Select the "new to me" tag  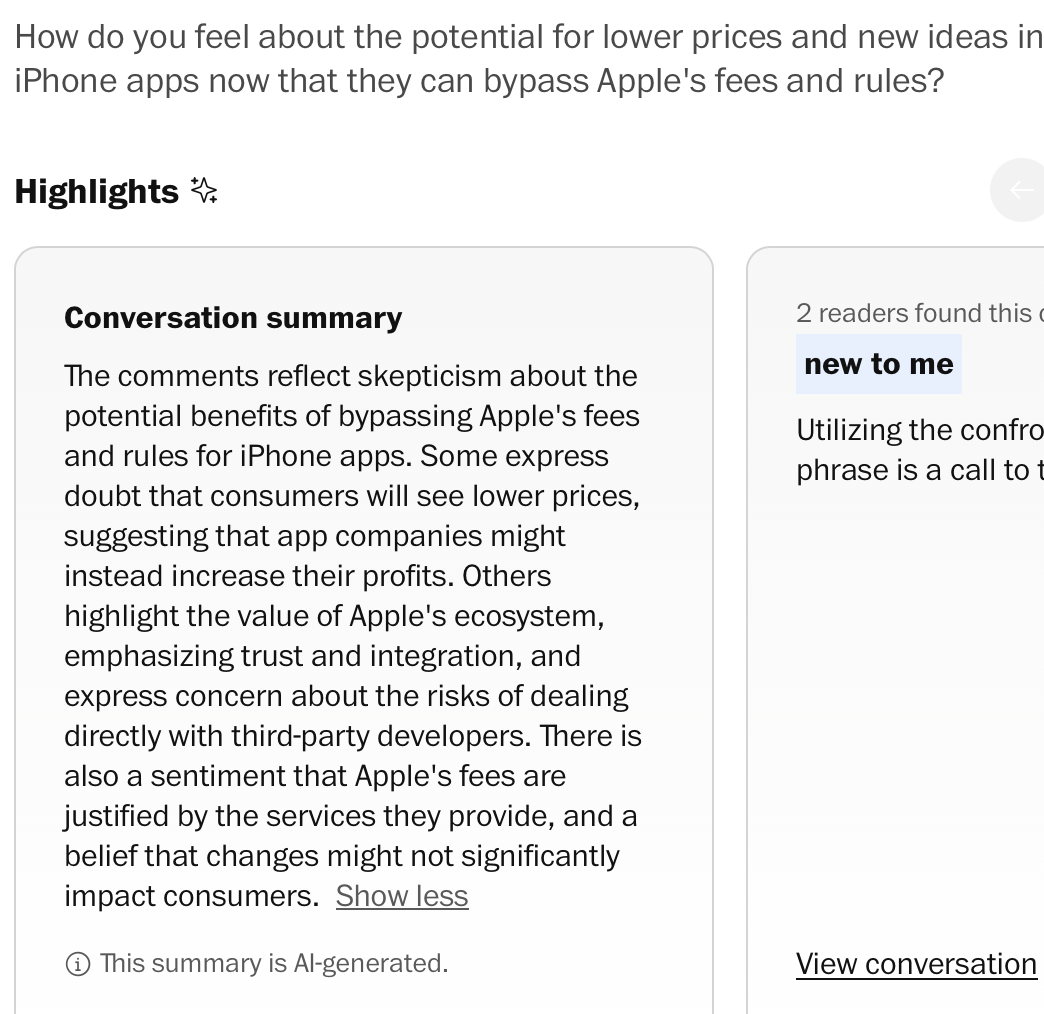[878, 364]
